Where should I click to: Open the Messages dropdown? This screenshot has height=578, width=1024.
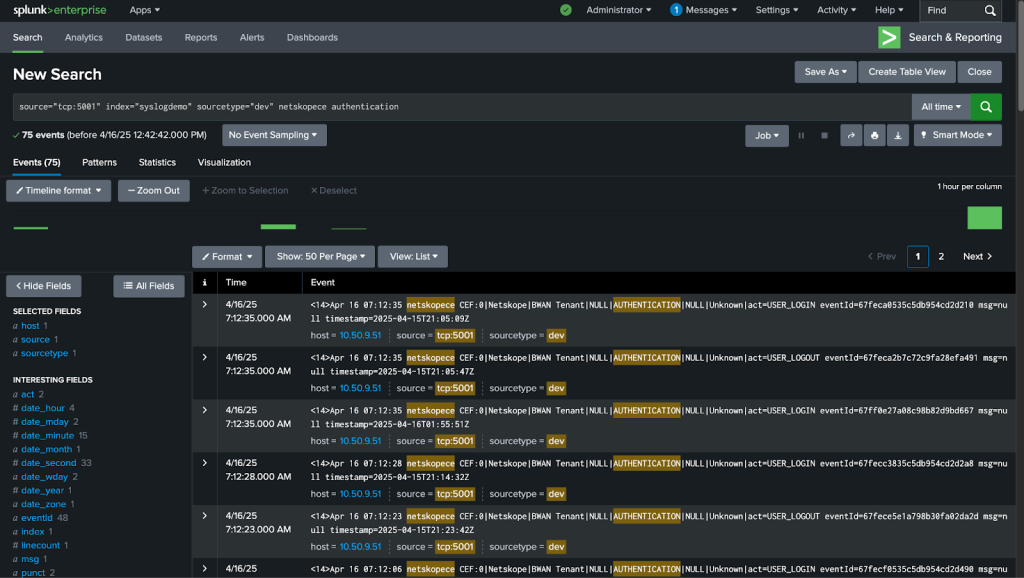coord(703,10)
